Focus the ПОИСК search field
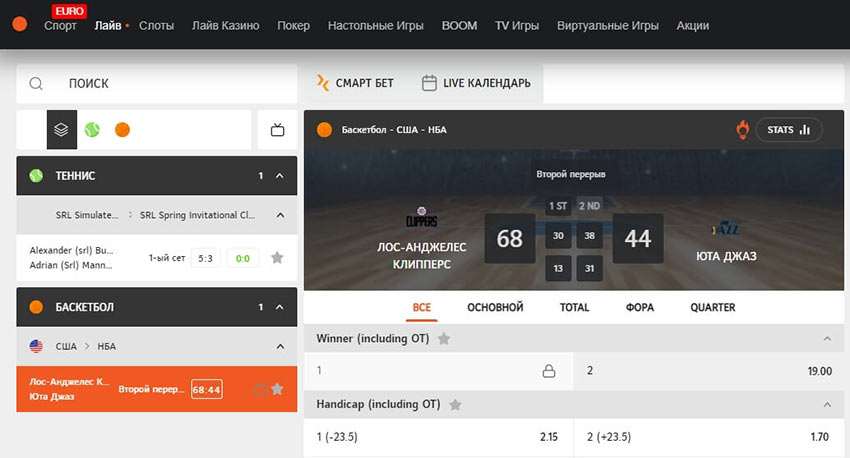Screen dimensions: 850x458 pyautogui.click(x=157, y=83)
